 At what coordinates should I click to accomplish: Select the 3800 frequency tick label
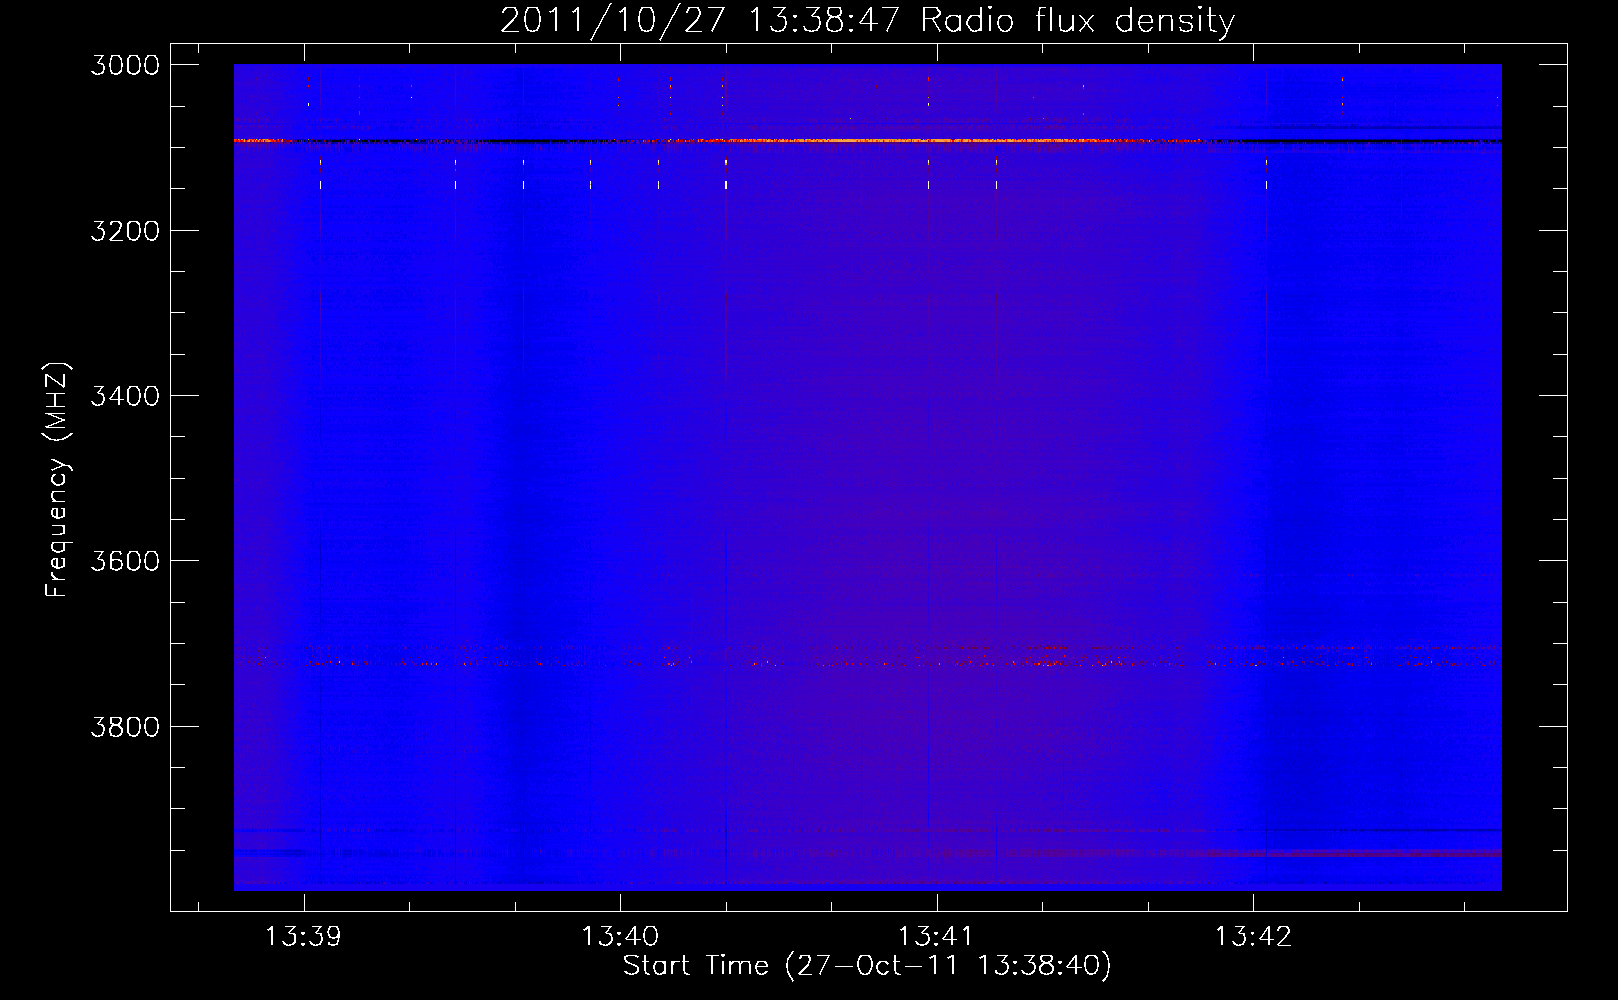pyautogui.click(x=125, y=727)
